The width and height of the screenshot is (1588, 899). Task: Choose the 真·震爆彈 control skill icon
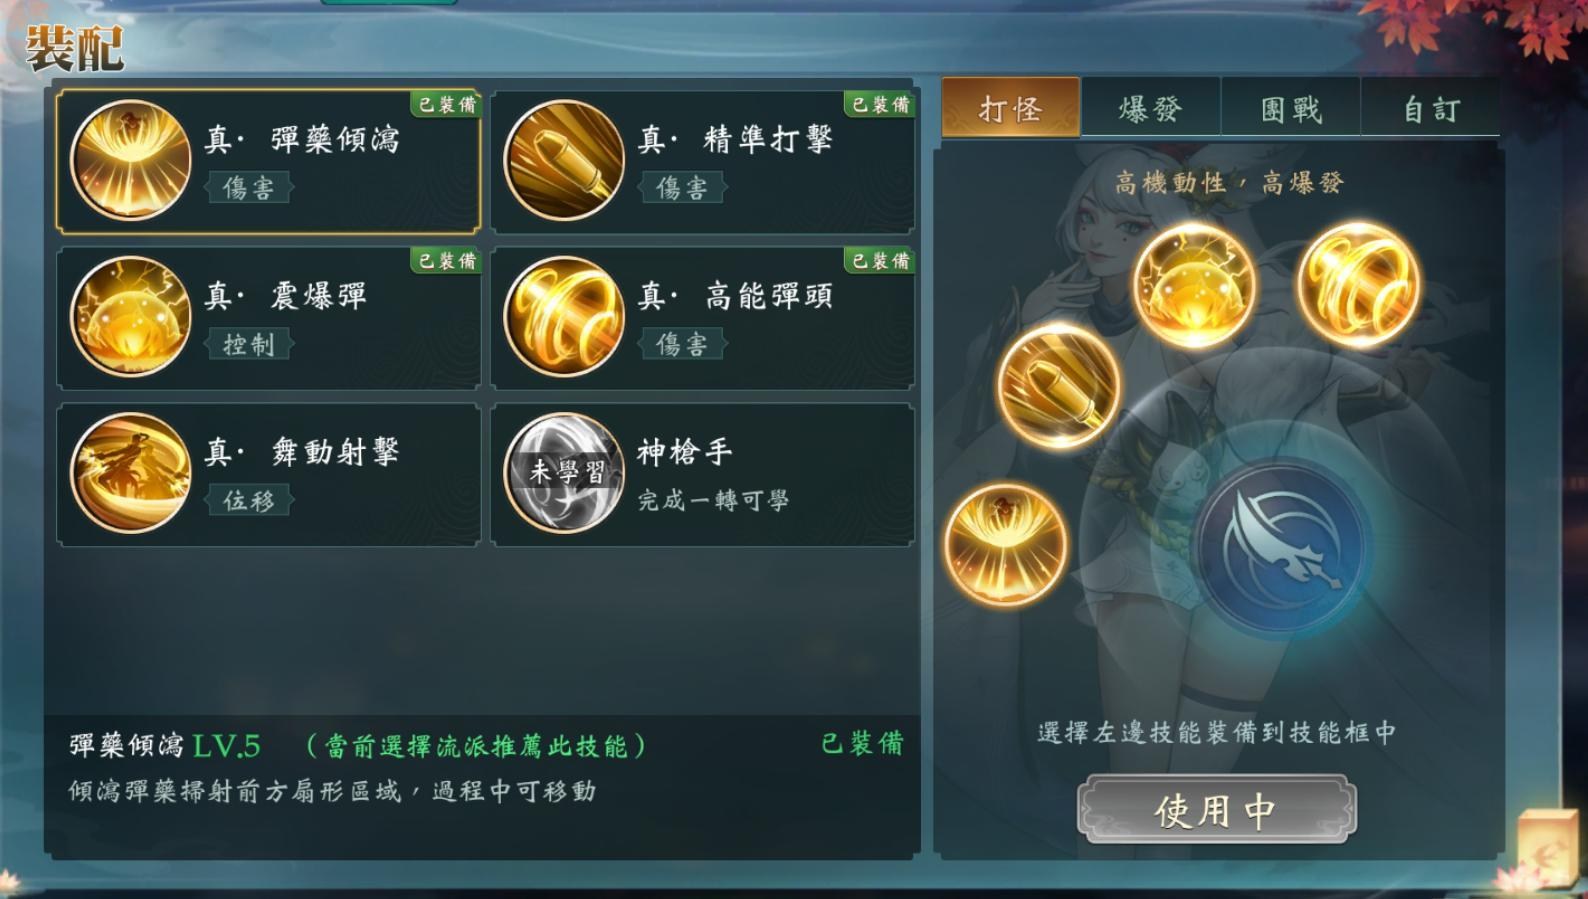(x=131, y=316)
